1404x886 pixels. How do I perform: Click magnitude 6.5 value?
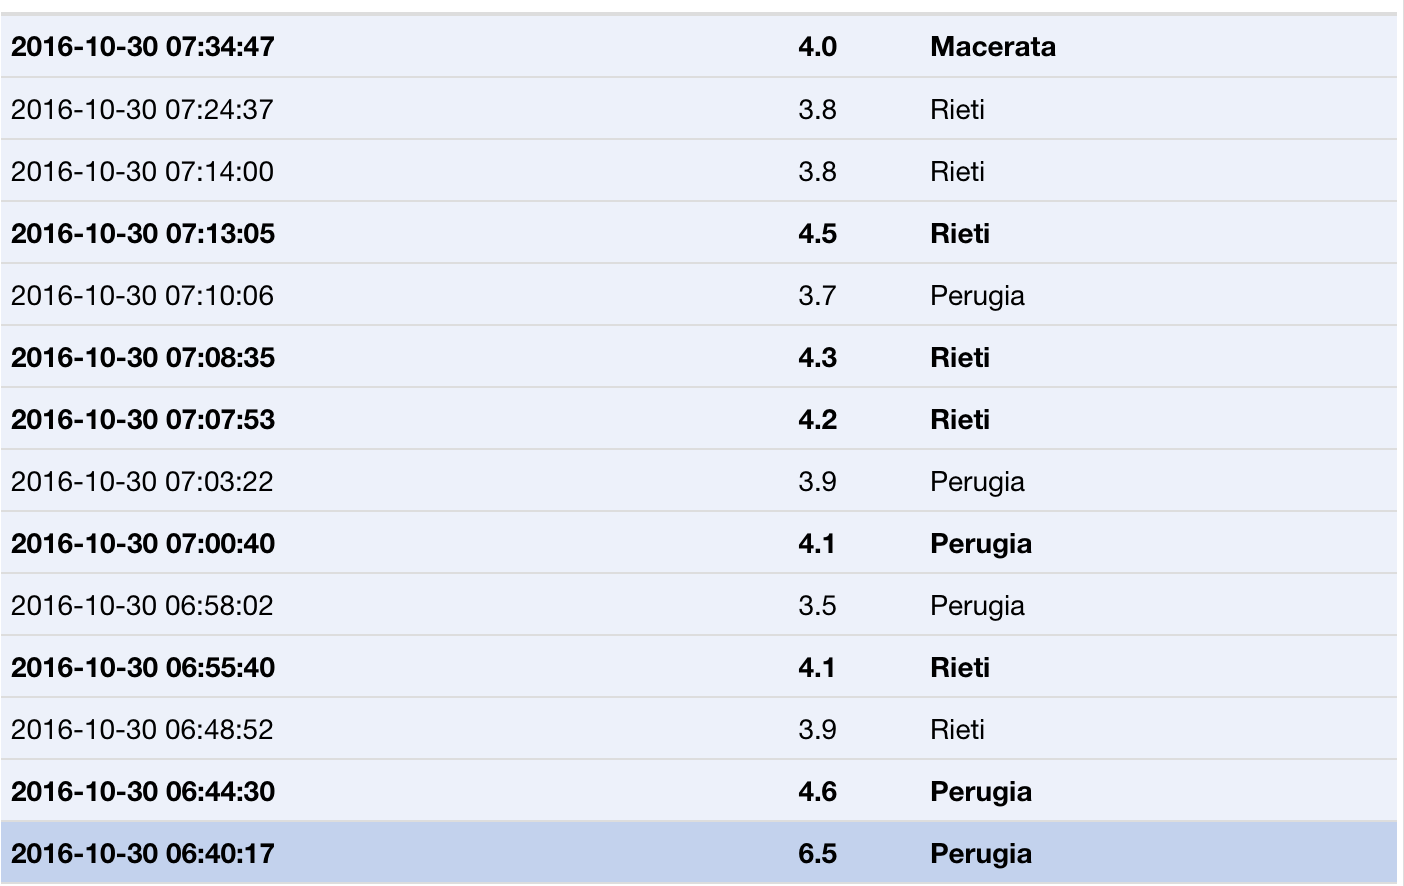[x=817, y=854]
